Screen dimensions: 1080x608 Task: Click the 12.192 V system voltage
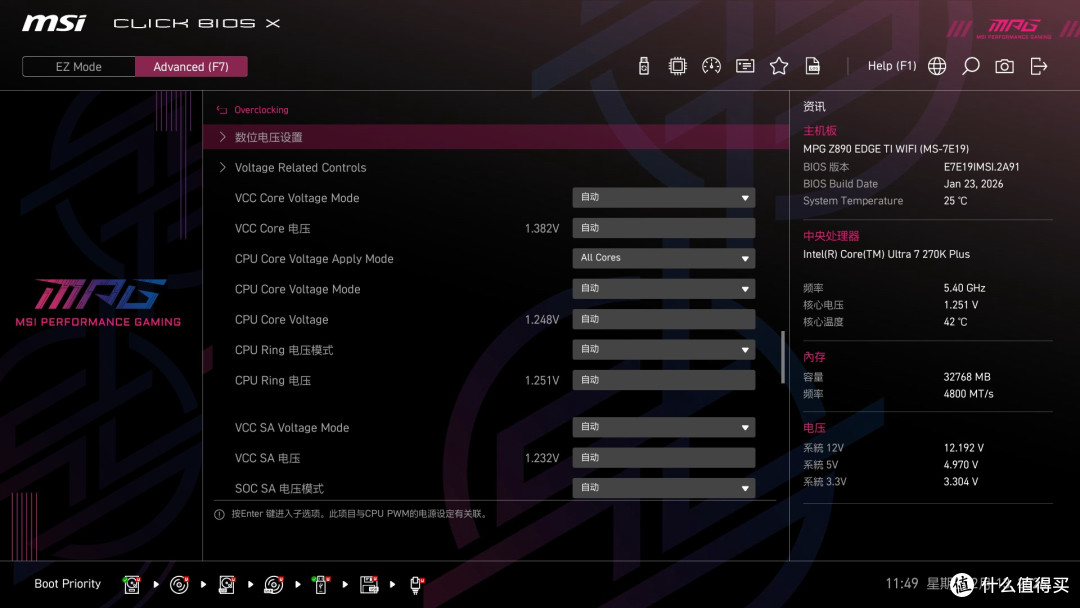coord(964,448)
